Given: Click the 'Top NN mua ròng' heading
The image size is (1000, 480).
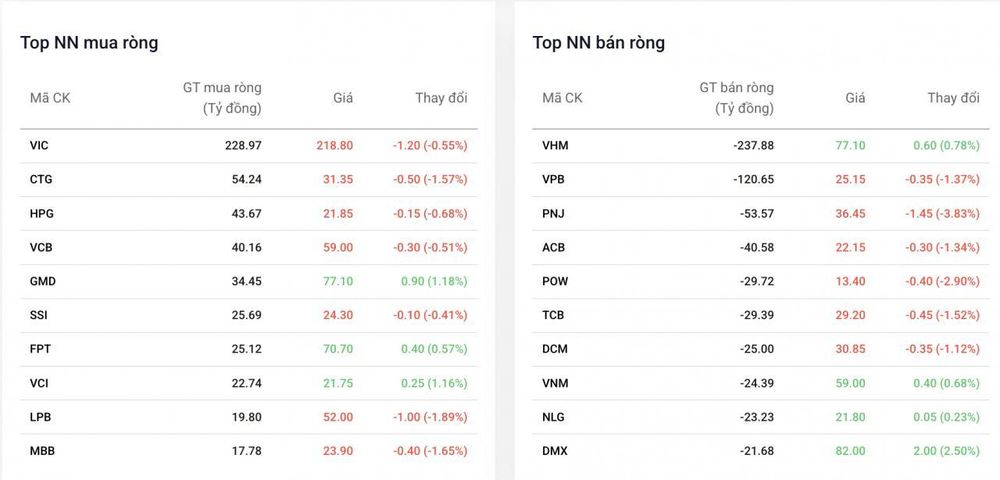Looking at the screenshot, I should click(89, 43).
